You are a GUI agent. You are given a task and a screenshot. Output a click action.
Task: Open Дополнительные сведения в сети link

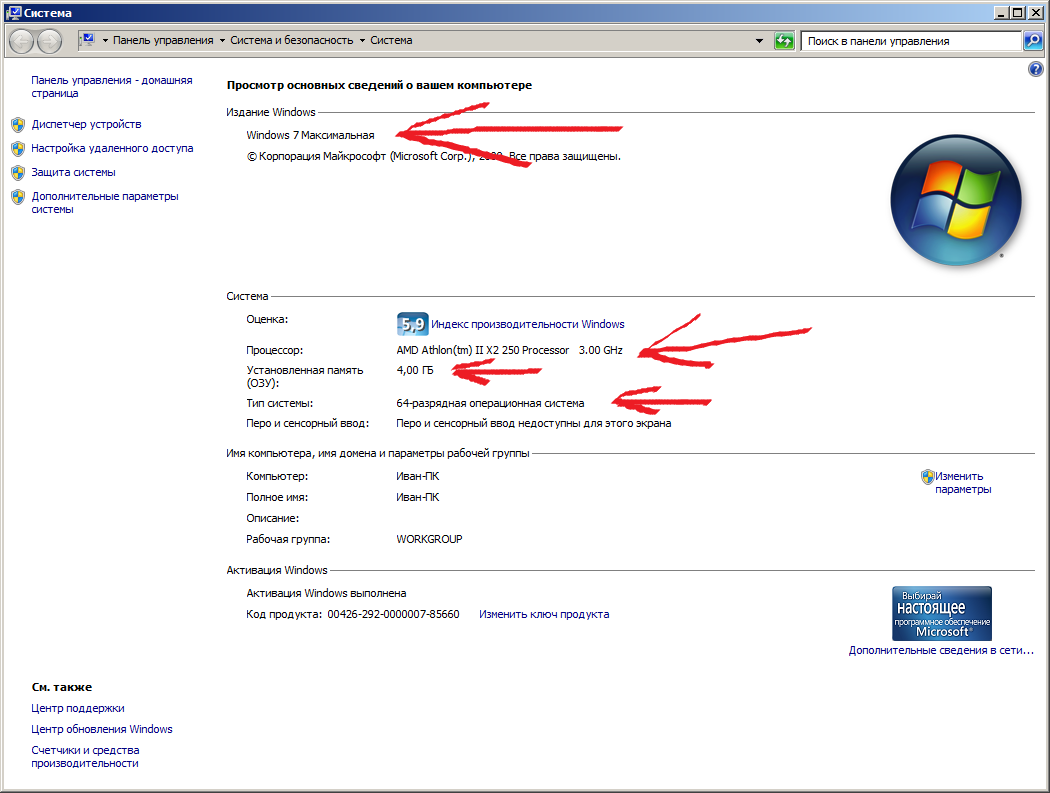tap(941, 650)
